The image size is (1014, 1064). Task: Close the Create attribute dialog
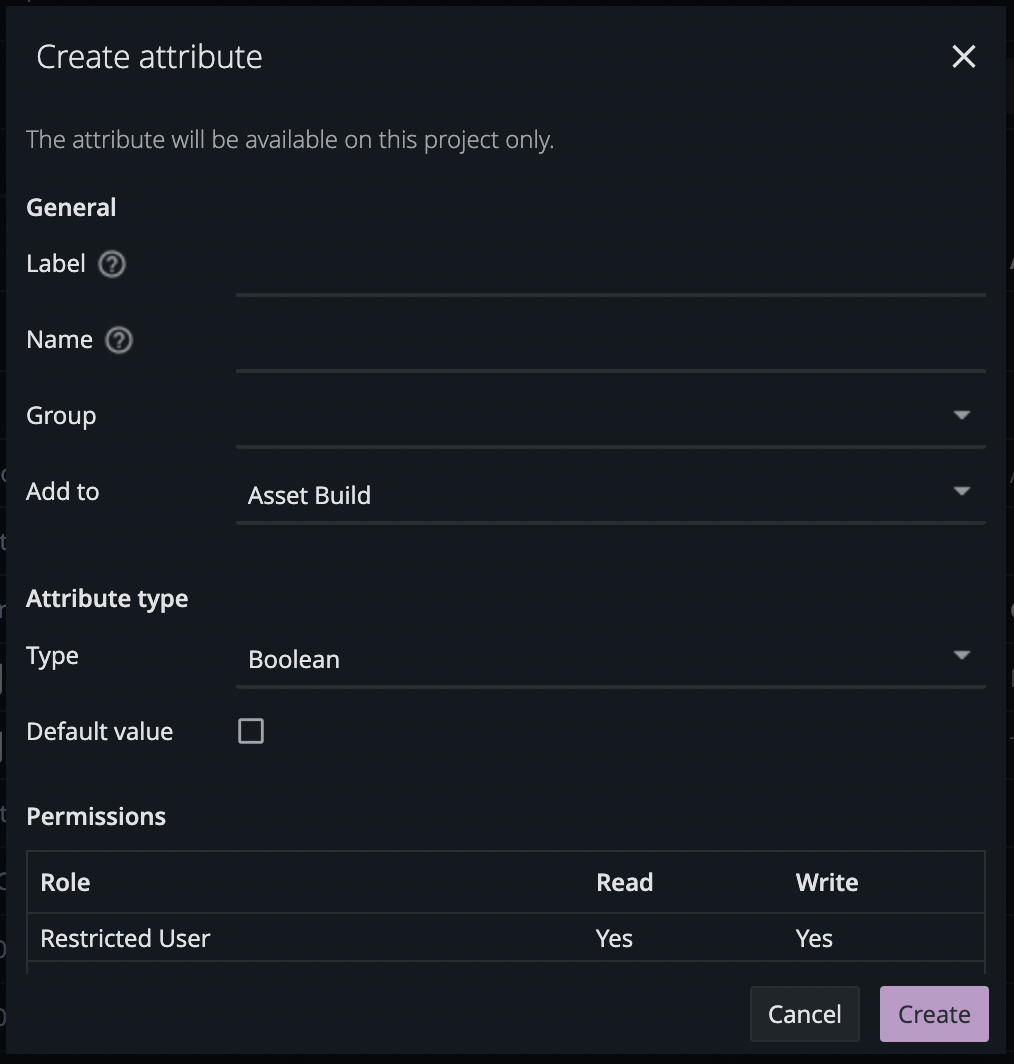coord(964,56)
